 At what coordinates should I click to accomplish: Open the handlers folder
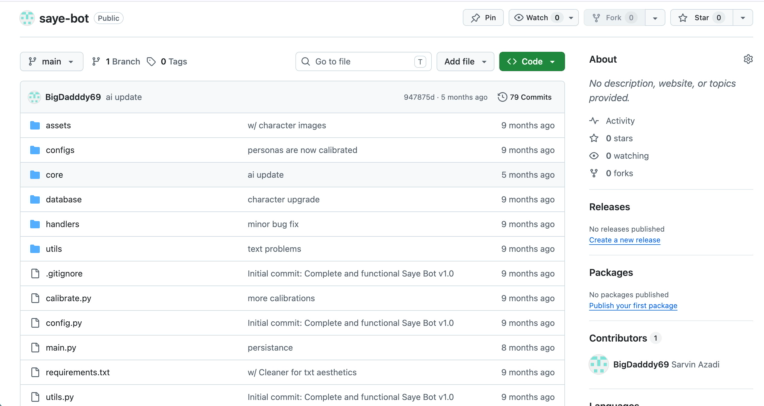62,224
